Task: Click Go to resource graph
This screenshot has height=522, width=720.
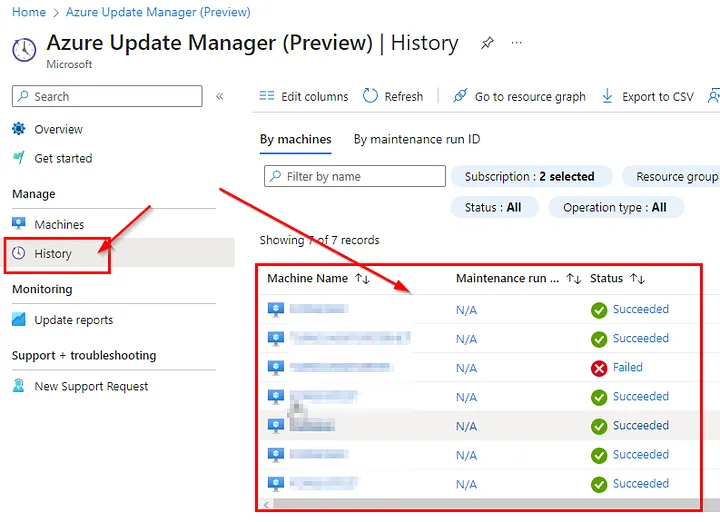Action: click(x=519, y=97)
